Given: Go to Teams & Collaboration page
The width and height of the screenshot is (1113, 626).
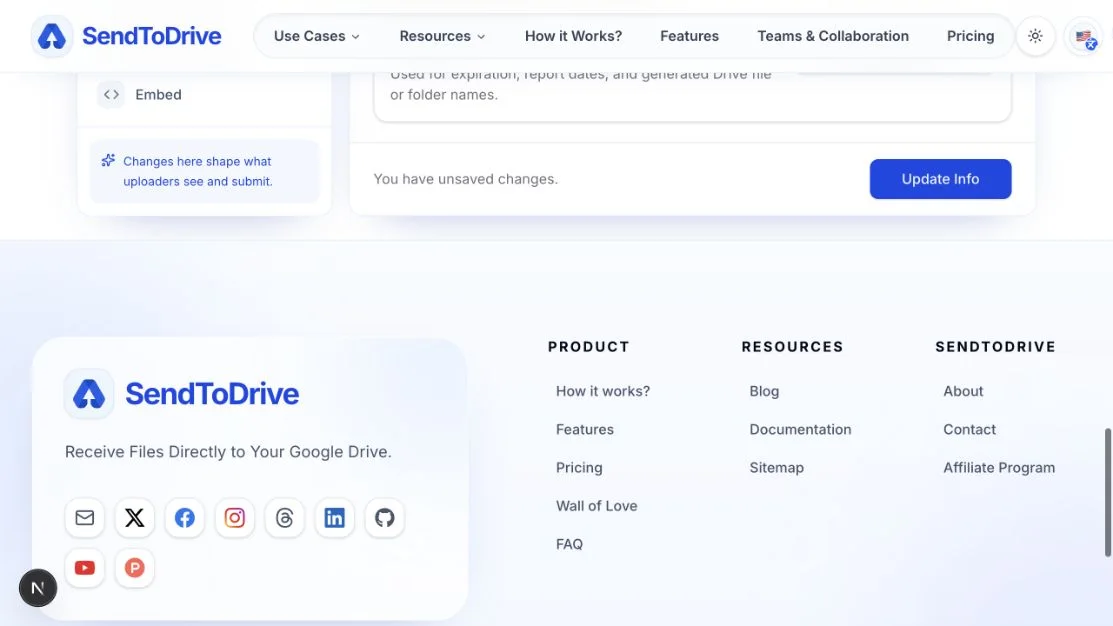Looking at the screenshot, I should click(833, 35).
